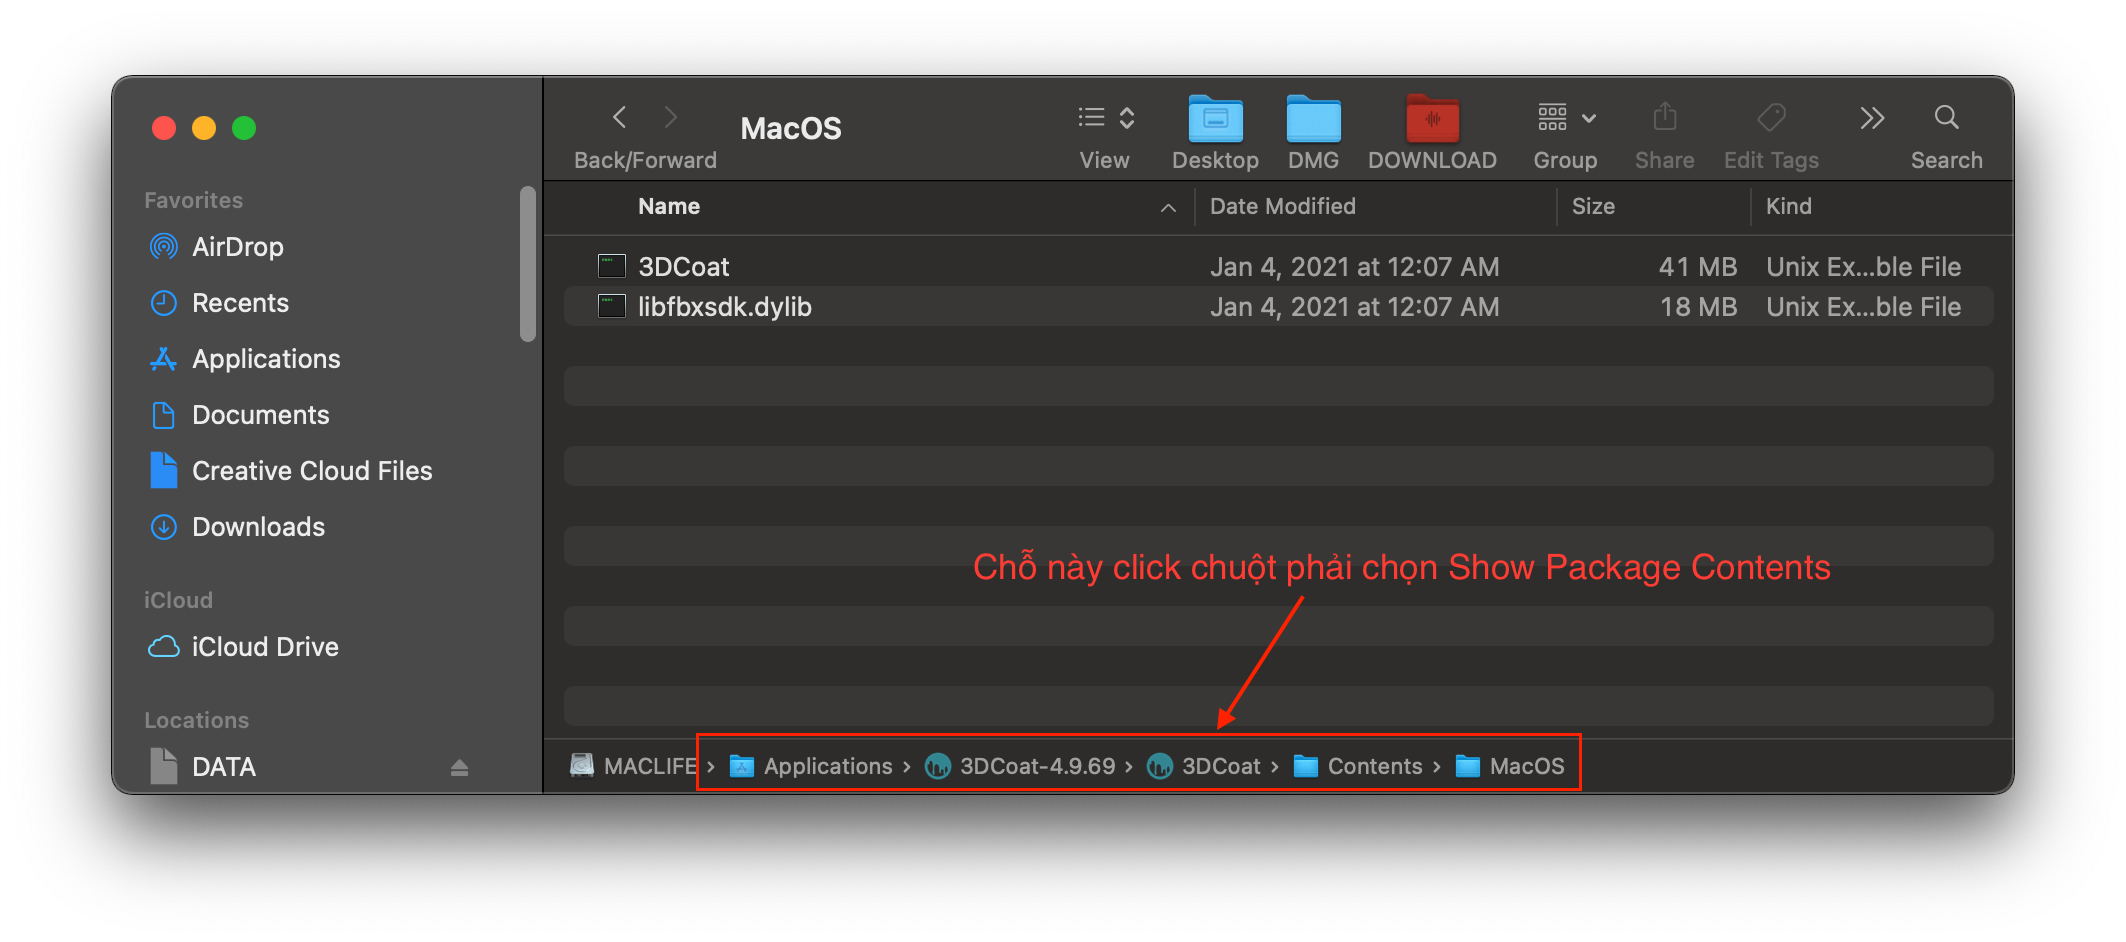Eject the DATA volume
The image size is (2126, 942).
[x=459, y=767]
